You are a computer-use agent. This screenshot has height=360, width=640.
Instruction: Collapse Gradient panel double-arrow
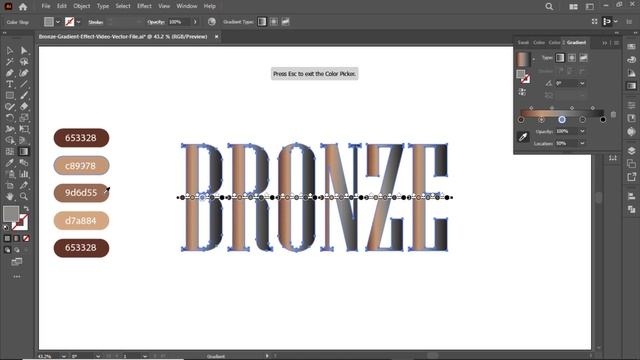click(604, 43)
